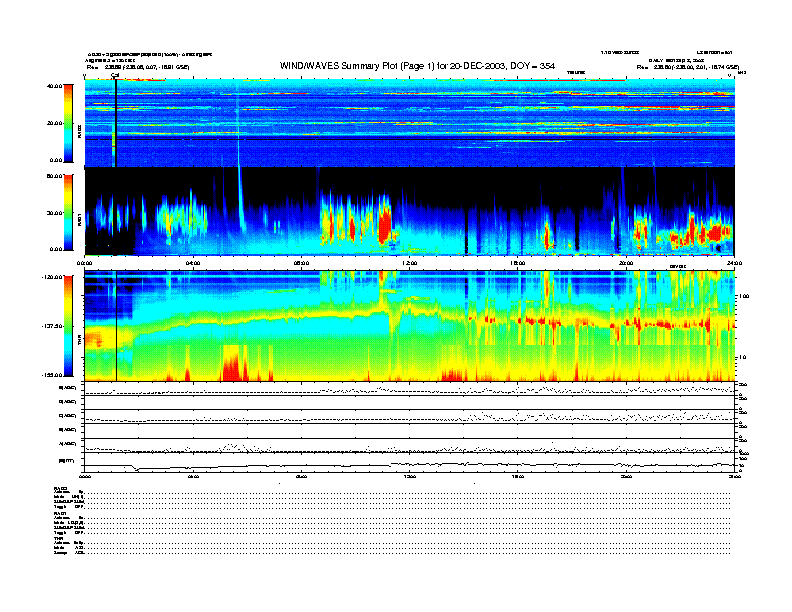792x612 pixels.
Task: Click the 30.00 label on RAD1 scale
Action: point(55,213)
